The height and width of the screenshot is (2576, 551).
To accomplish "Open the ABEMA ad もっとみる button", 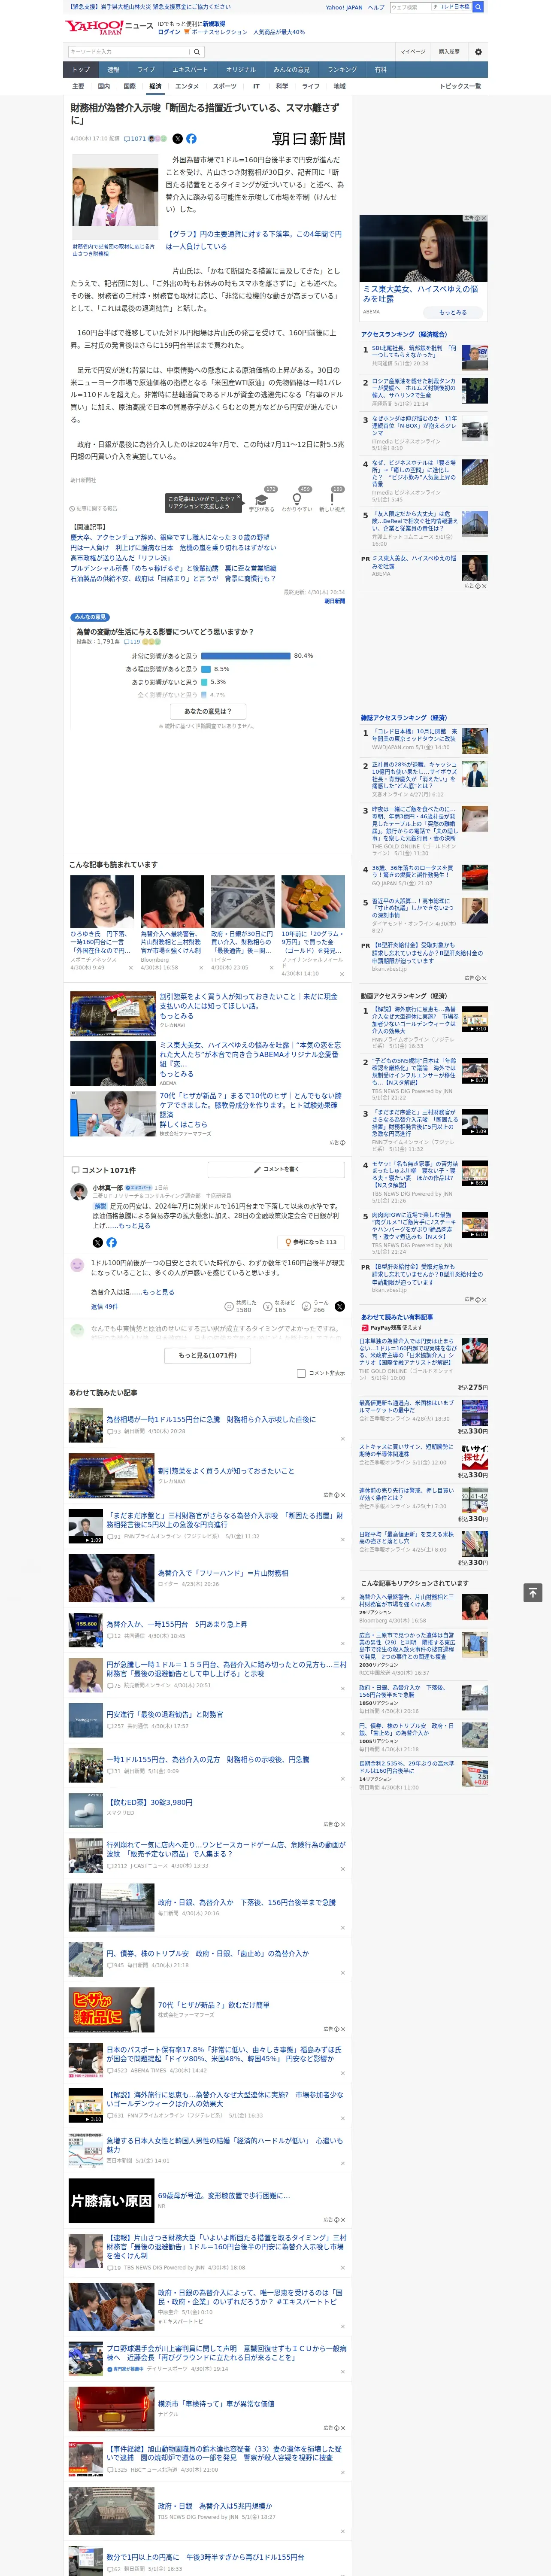I will (x=453, y=312).
